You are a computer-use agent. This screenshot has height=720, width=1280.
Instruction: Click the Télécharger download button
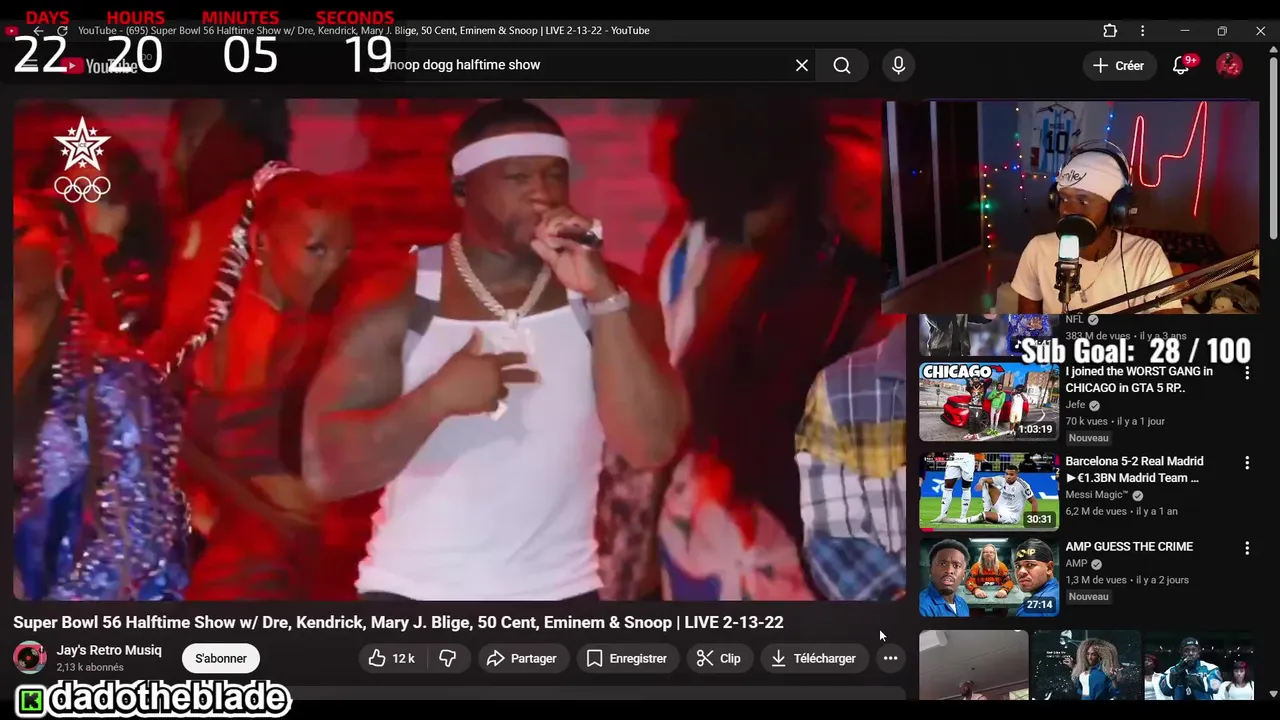tap(814, 658)
